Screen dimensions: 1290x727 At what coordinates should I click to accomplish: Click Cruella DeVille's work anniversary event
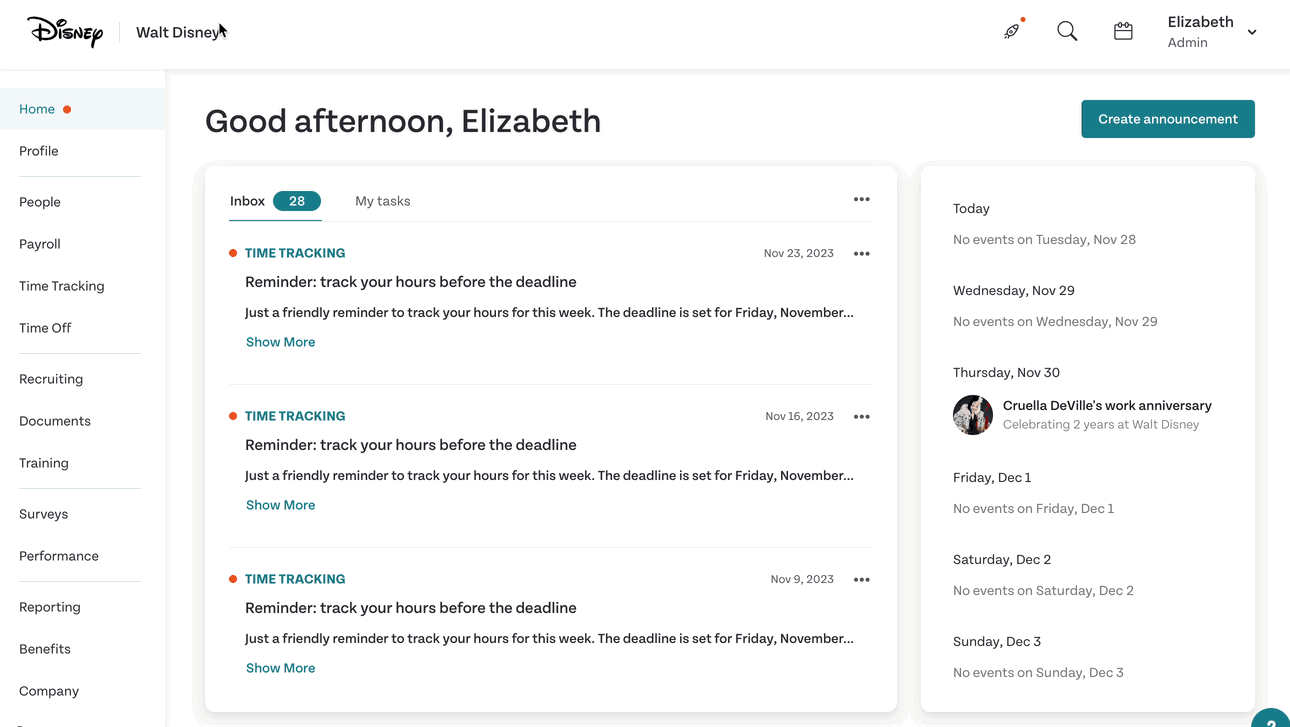(1107, 405)
